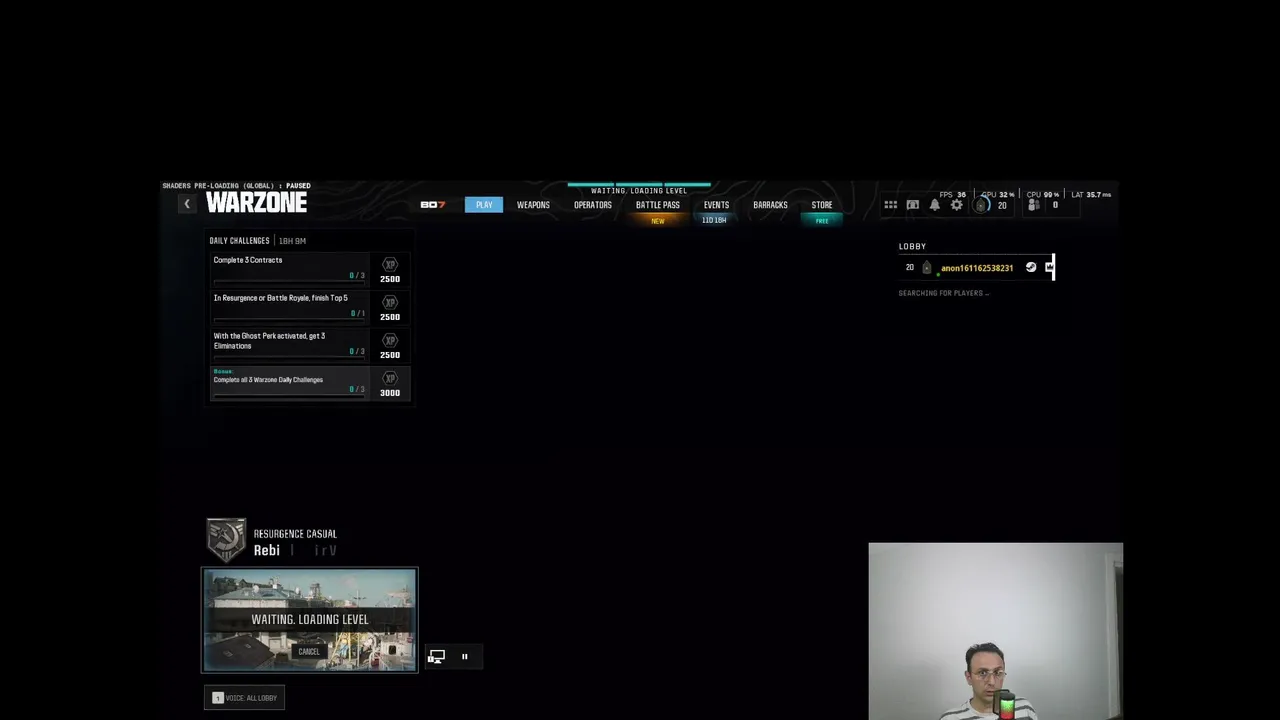Click the FPS 36 counter
This screenshot has height=720, width=1280.
[953, 195]
